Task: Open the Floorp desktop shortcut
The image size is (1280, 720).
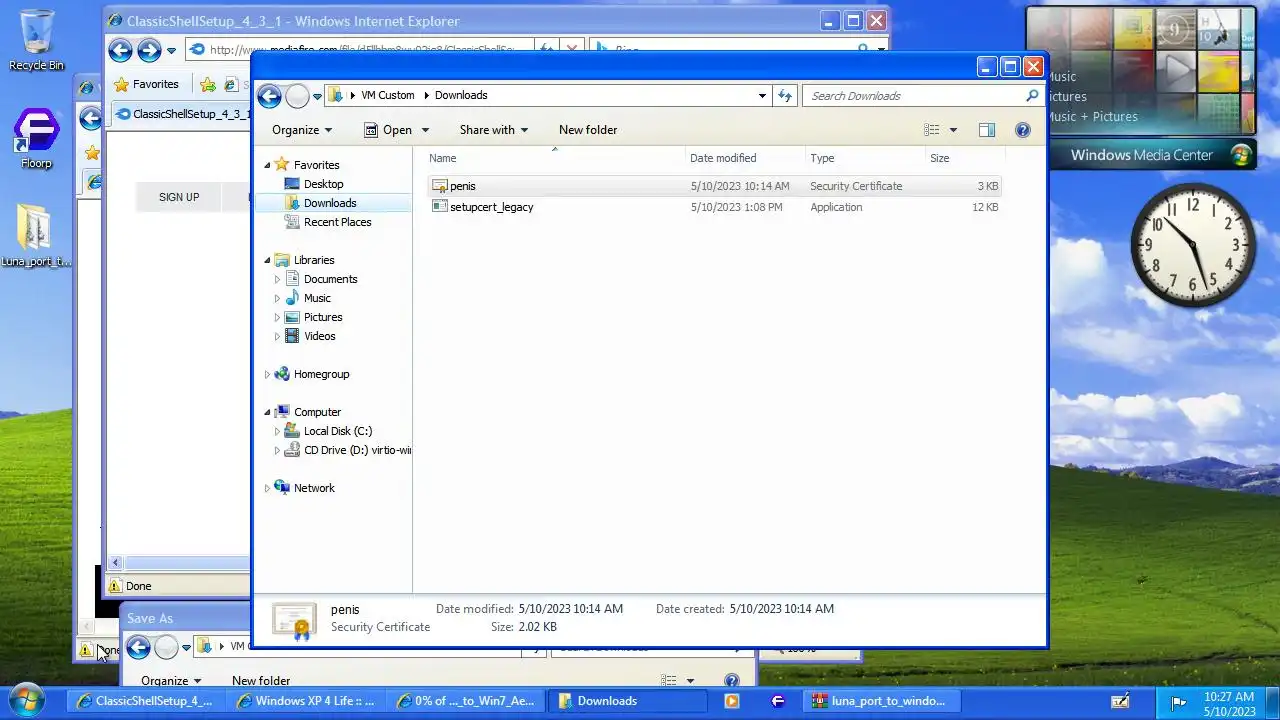Action: (36, 138)
